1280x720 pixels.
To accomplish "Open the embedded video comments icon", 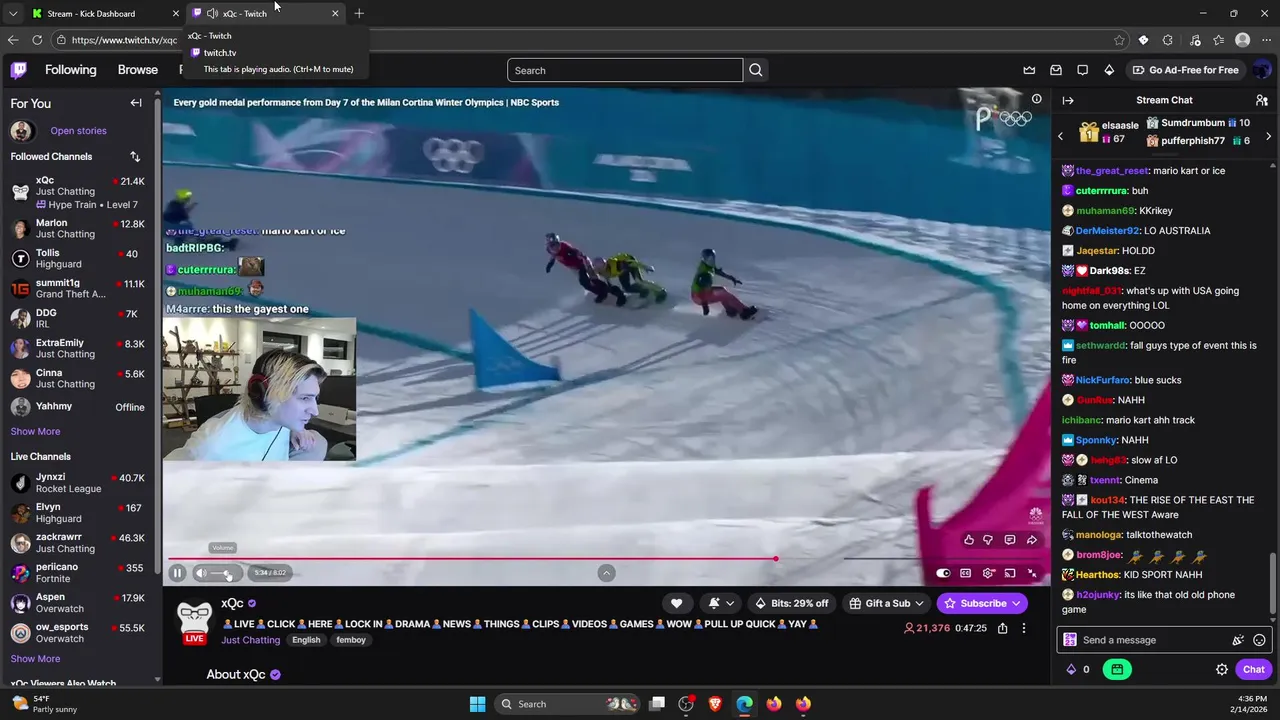I will [x=1010, y=540].
